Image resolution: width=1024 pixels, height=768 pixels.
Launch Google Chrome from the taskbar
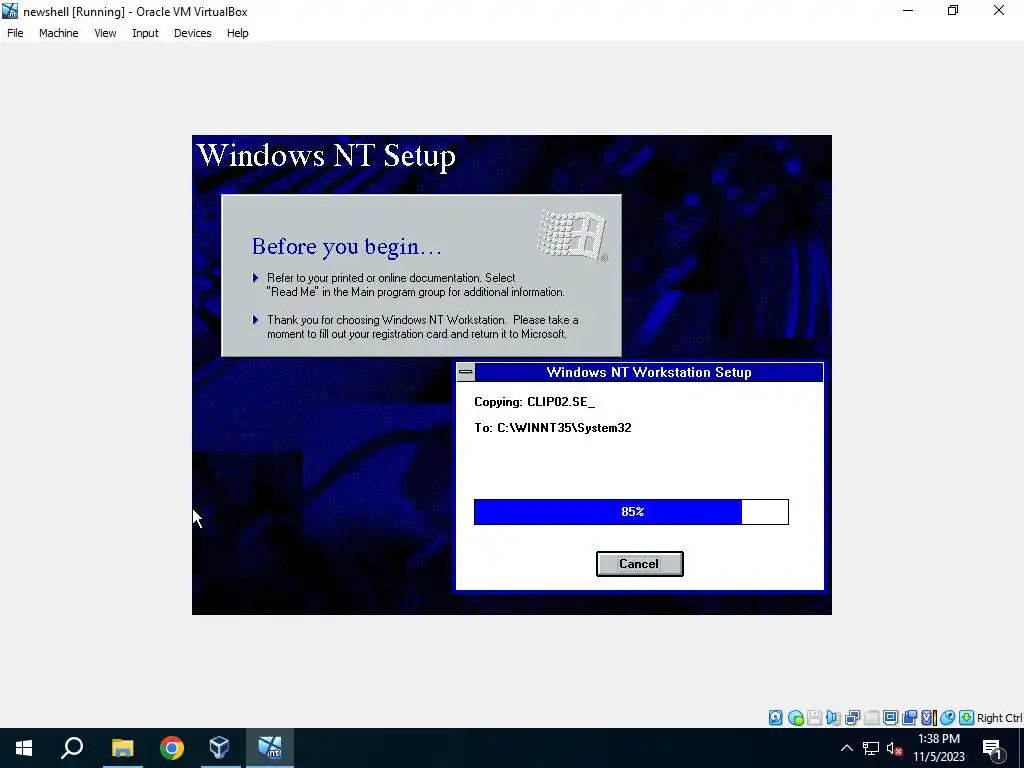tap(171, 748)
